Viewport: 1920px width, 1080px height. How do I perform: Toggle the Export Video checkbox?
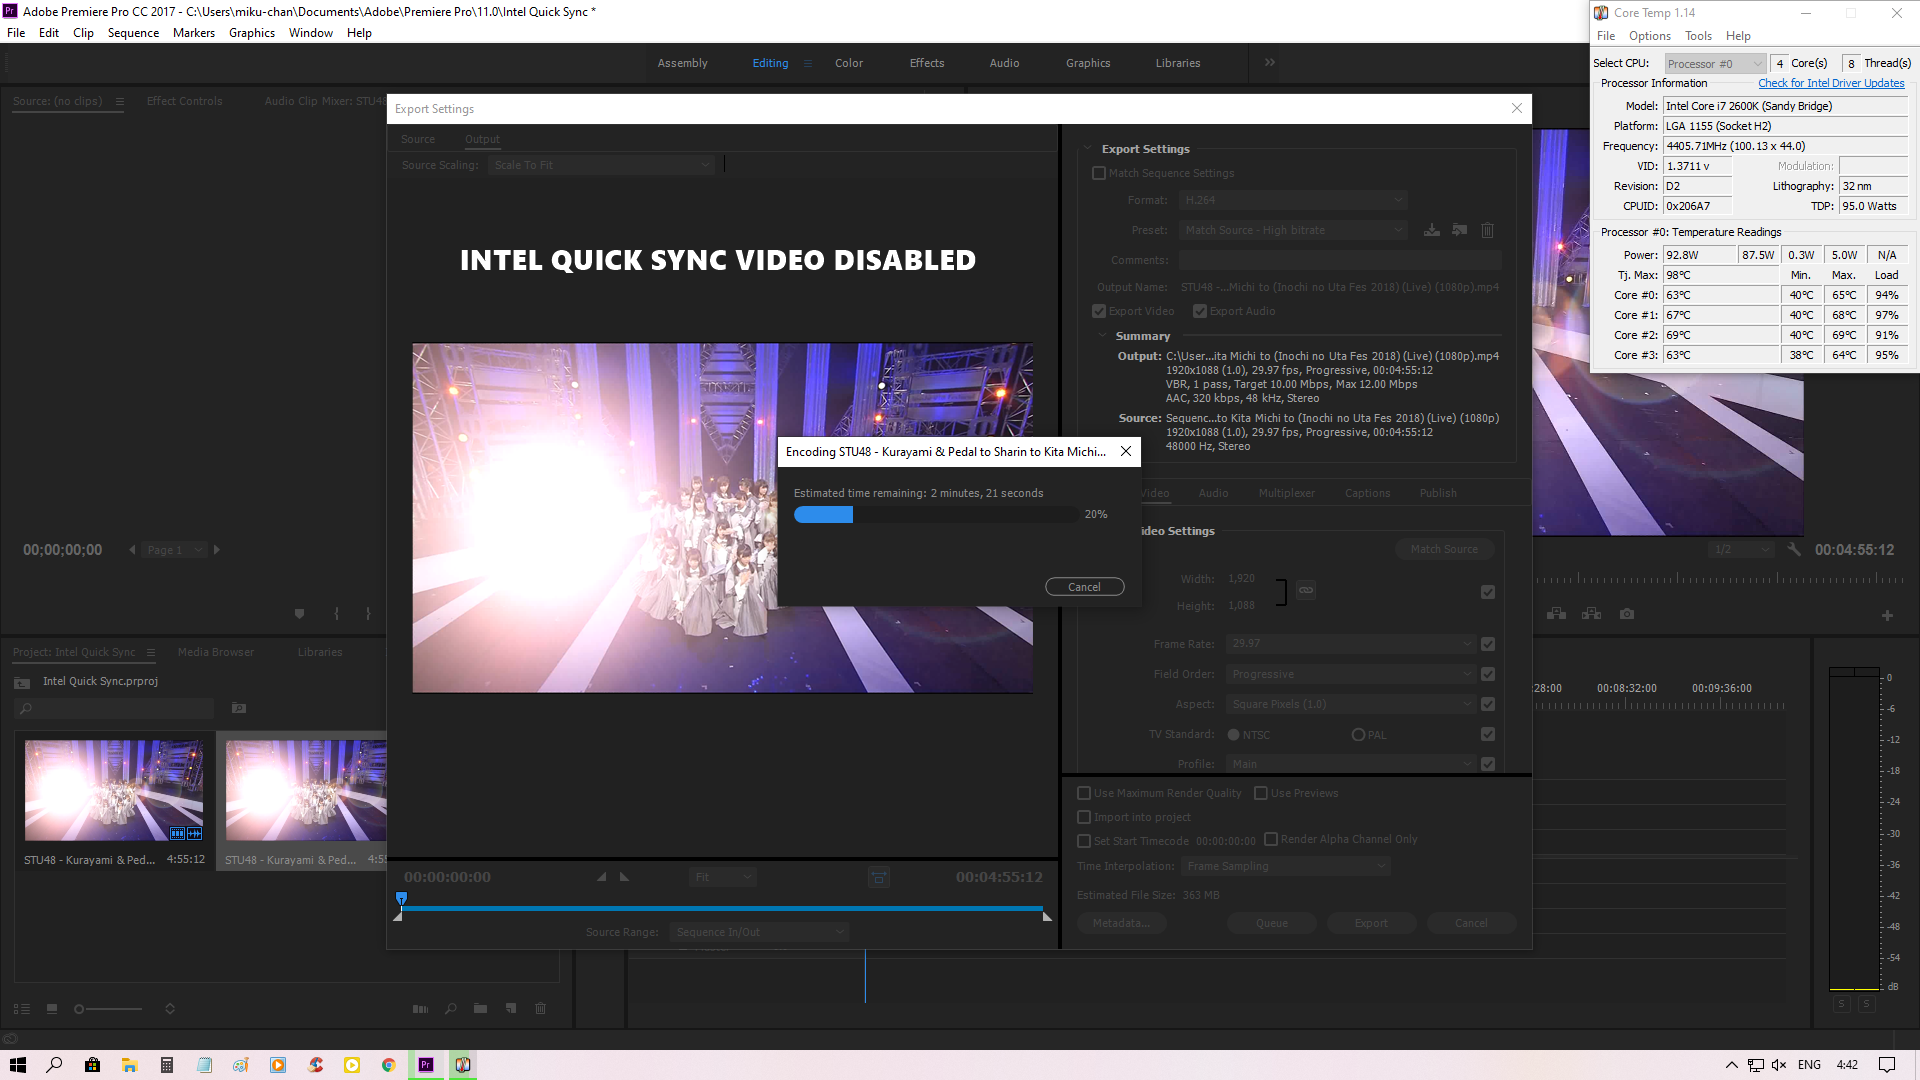click(1099, 311)
